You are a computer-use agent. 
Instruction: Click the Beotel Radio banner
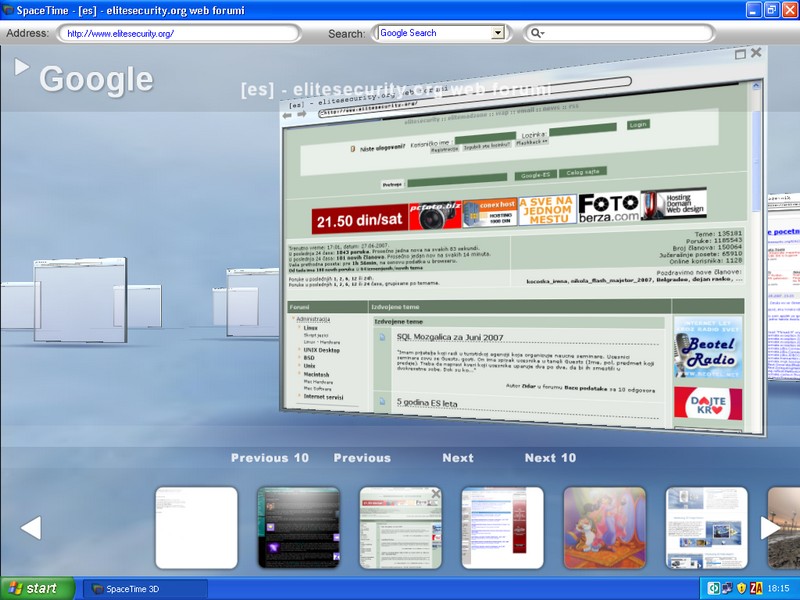(x=708, y=347)
